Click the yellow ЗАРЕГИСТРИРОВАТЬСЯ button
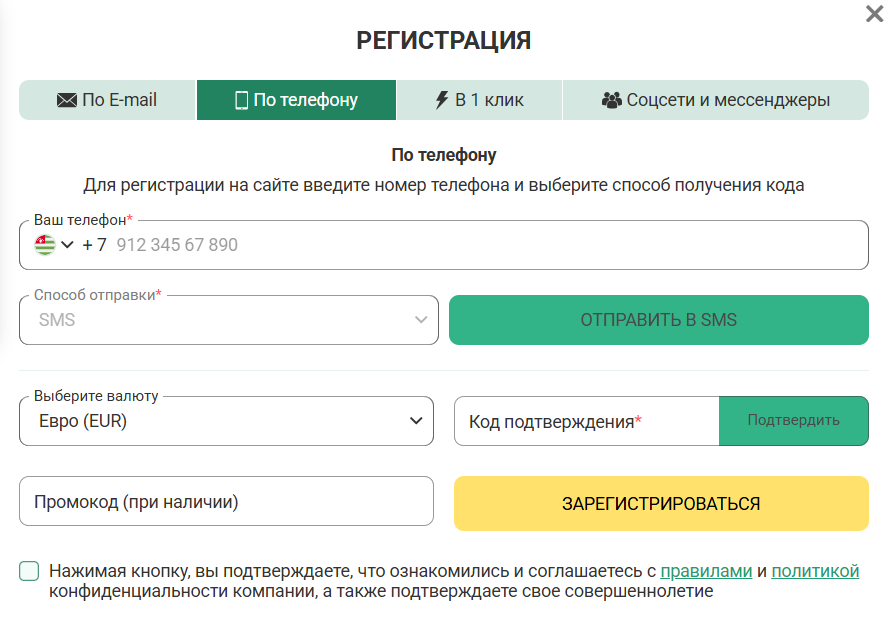The height and width of the screenshot is (639, 890). point(661,503)
